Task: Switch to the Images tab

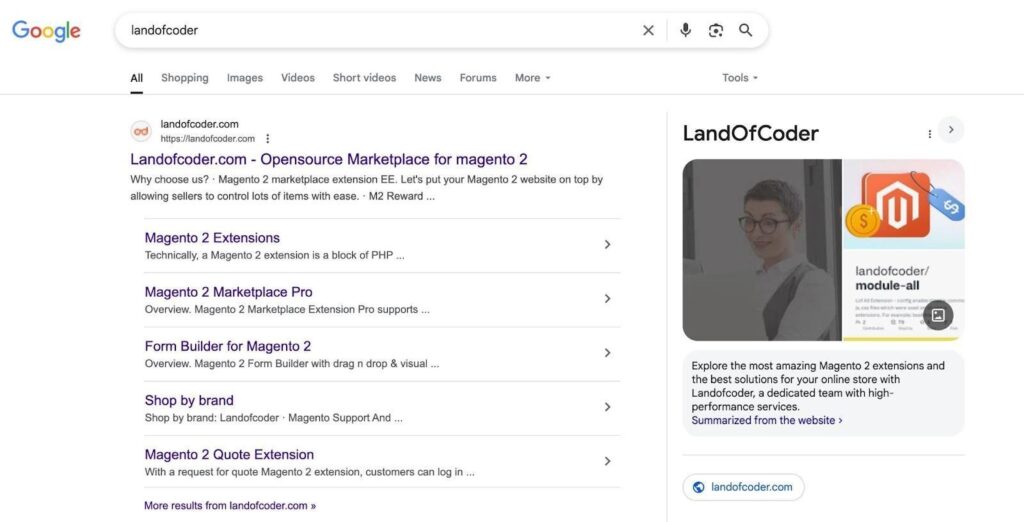Action: [244, 78]
